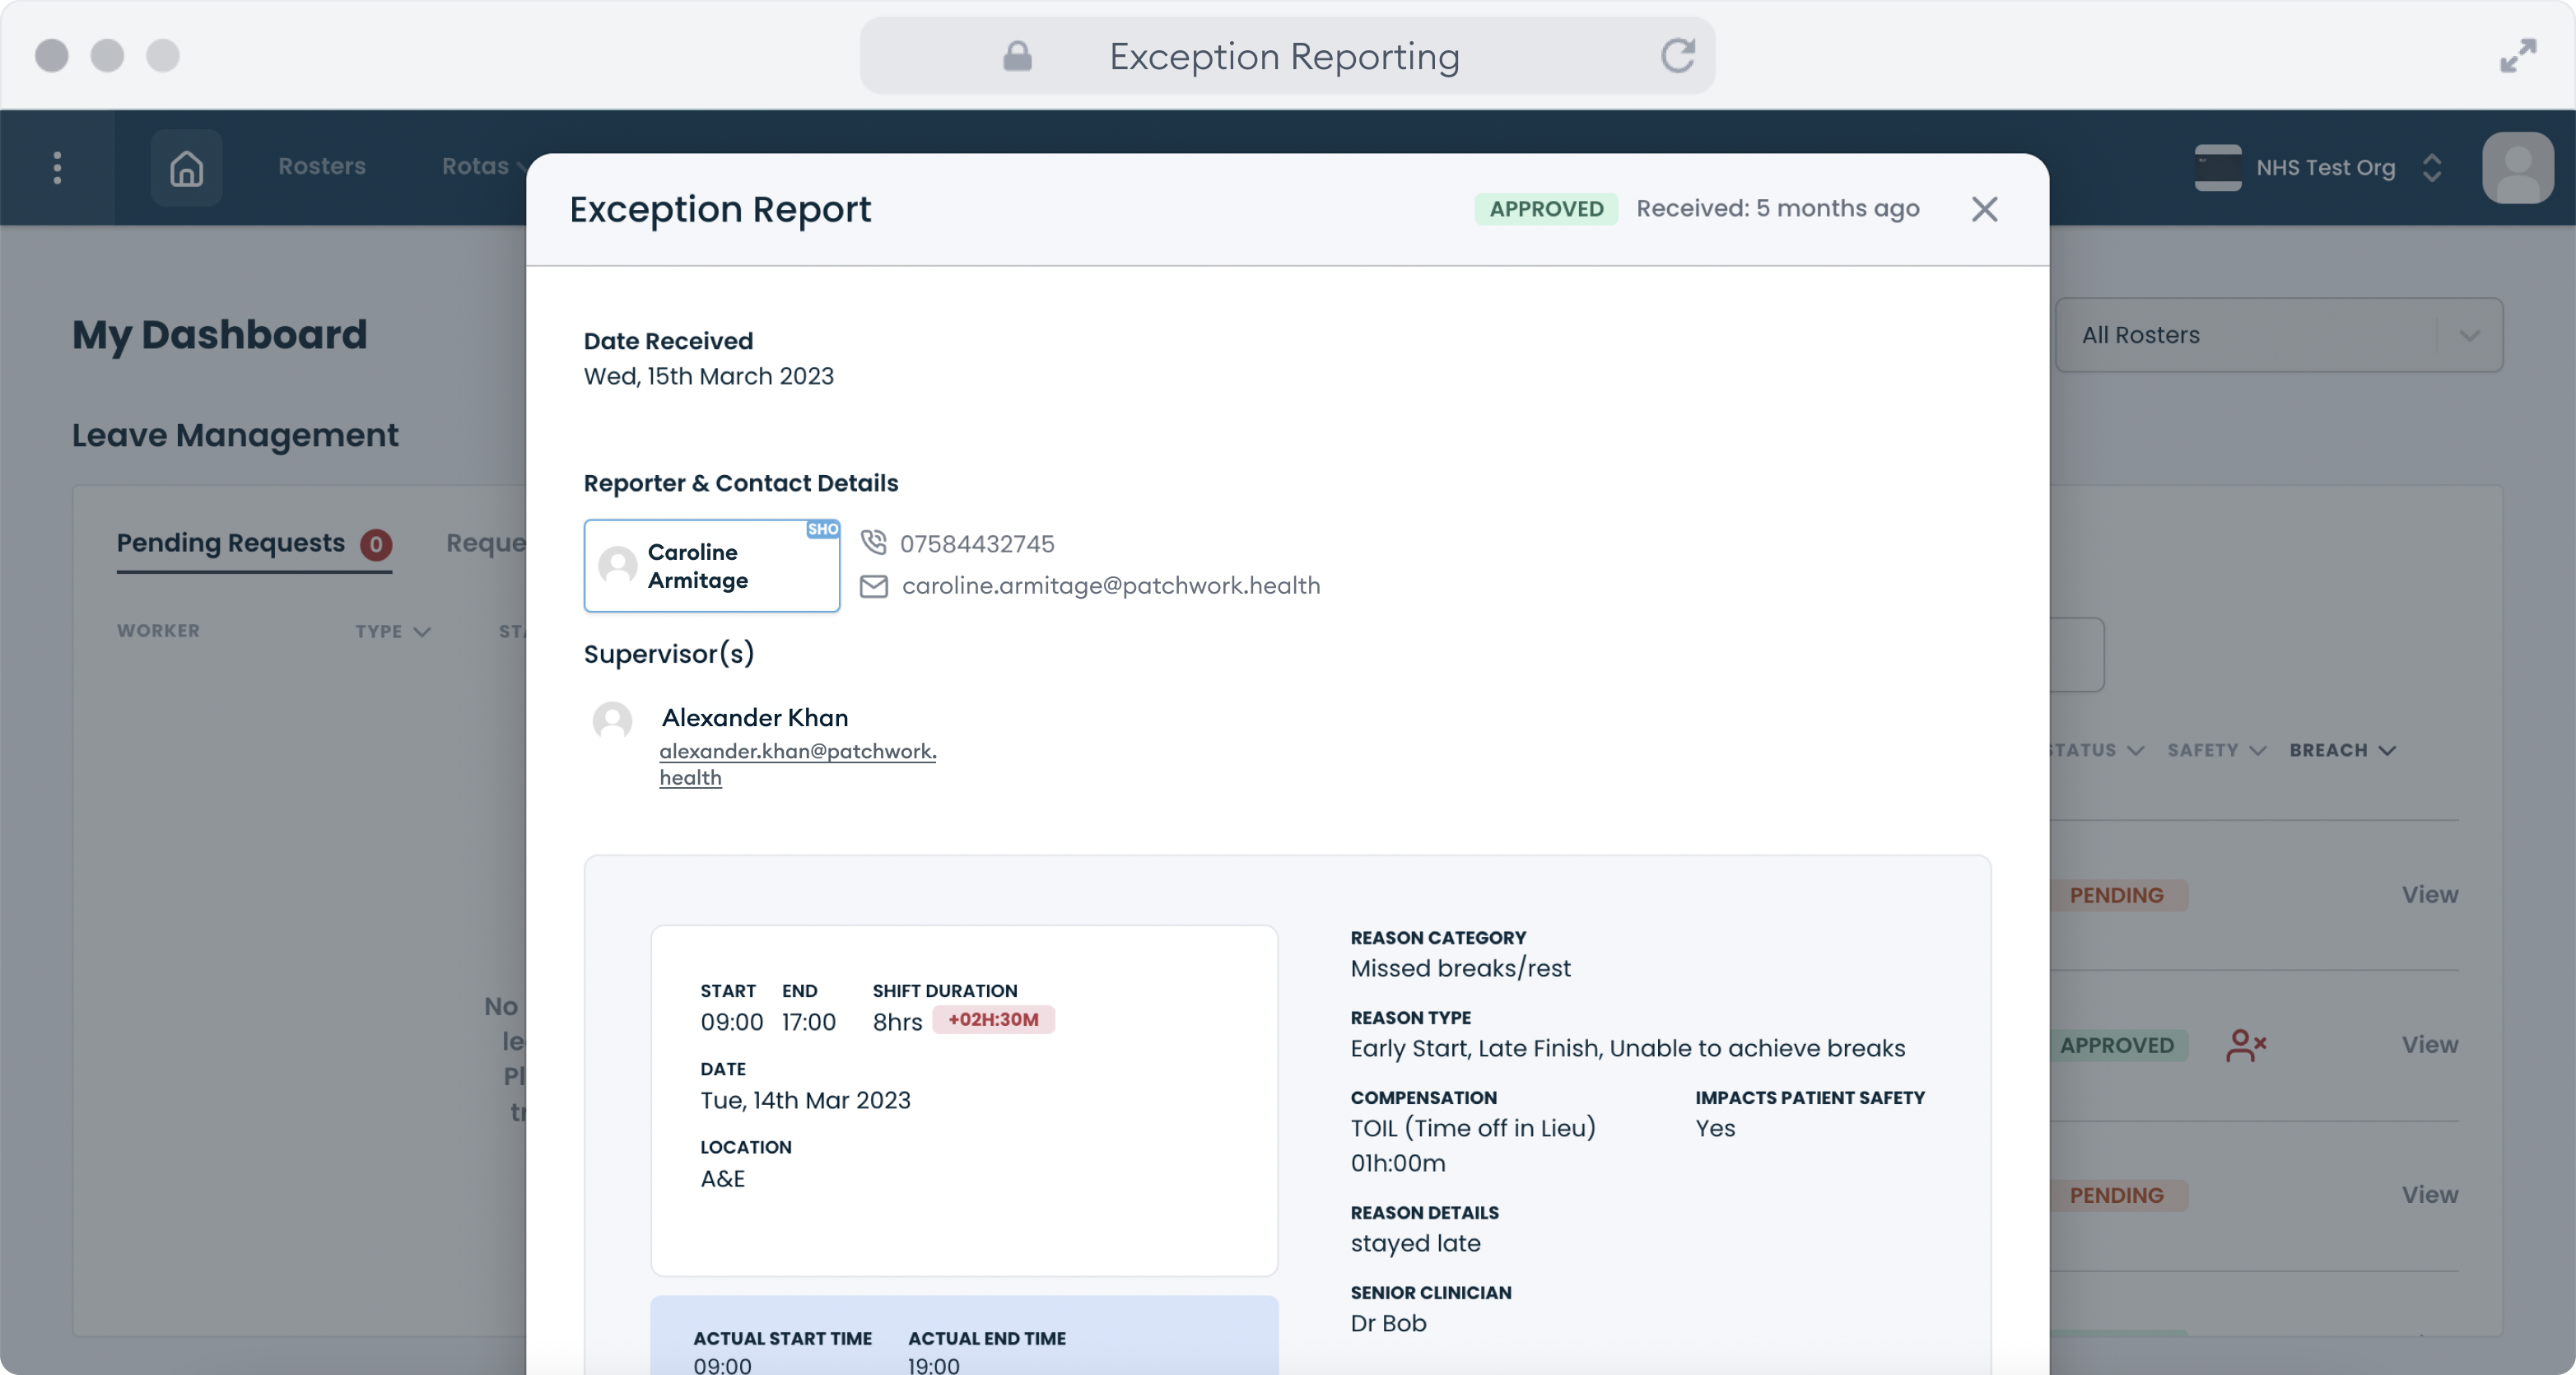The image size is (2576, 1375).
Task: Click the unassigned user icon in APPROVED row
Action: point(2246,1045)
